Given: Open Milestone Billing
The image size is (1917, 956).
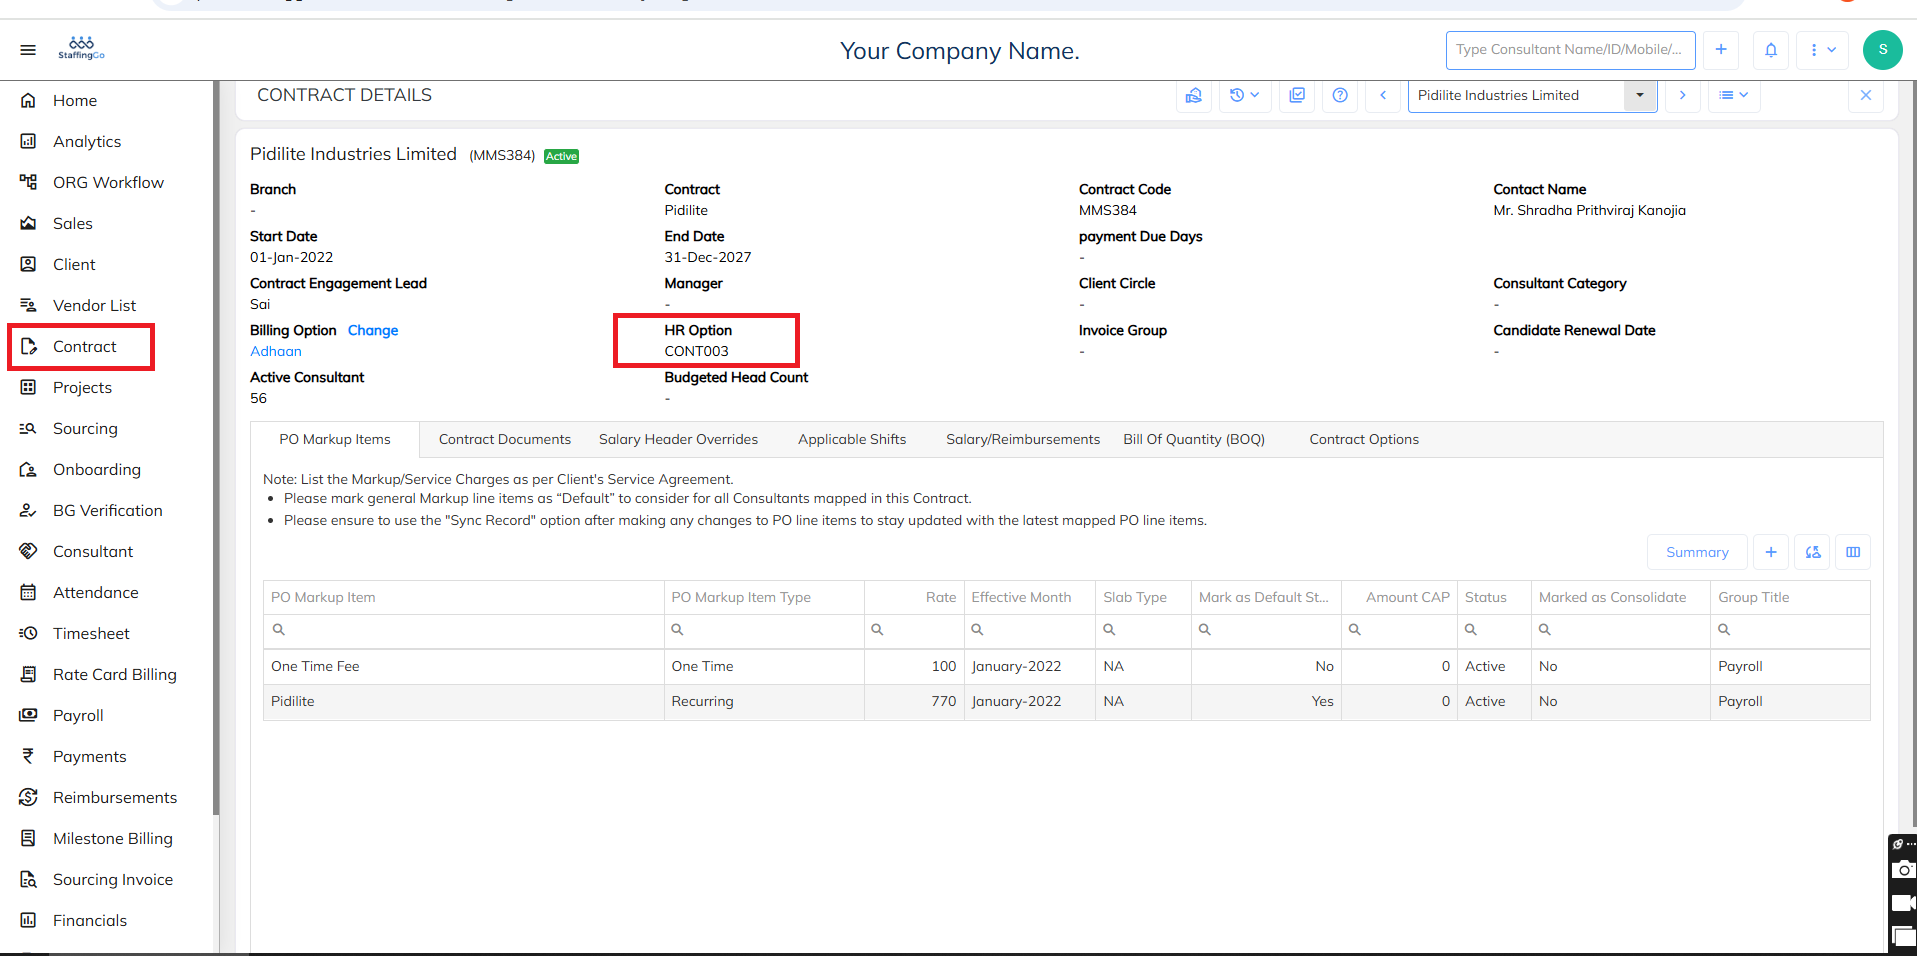Looking at the screenshot, I should click(112, 838).
